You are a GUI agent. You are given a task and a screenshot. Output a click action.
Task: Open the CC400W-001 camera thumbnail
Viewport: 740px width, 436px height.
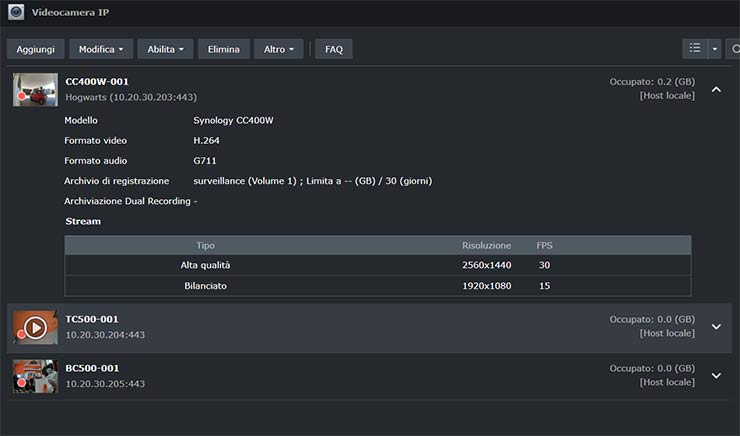35,89
